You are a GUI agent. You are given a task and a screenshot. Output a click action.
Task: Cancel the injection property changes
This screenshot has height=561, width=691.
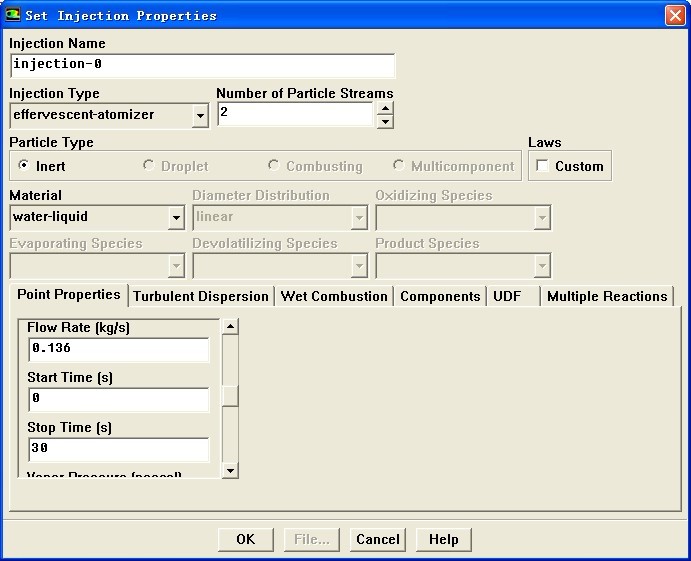point(378,539)
